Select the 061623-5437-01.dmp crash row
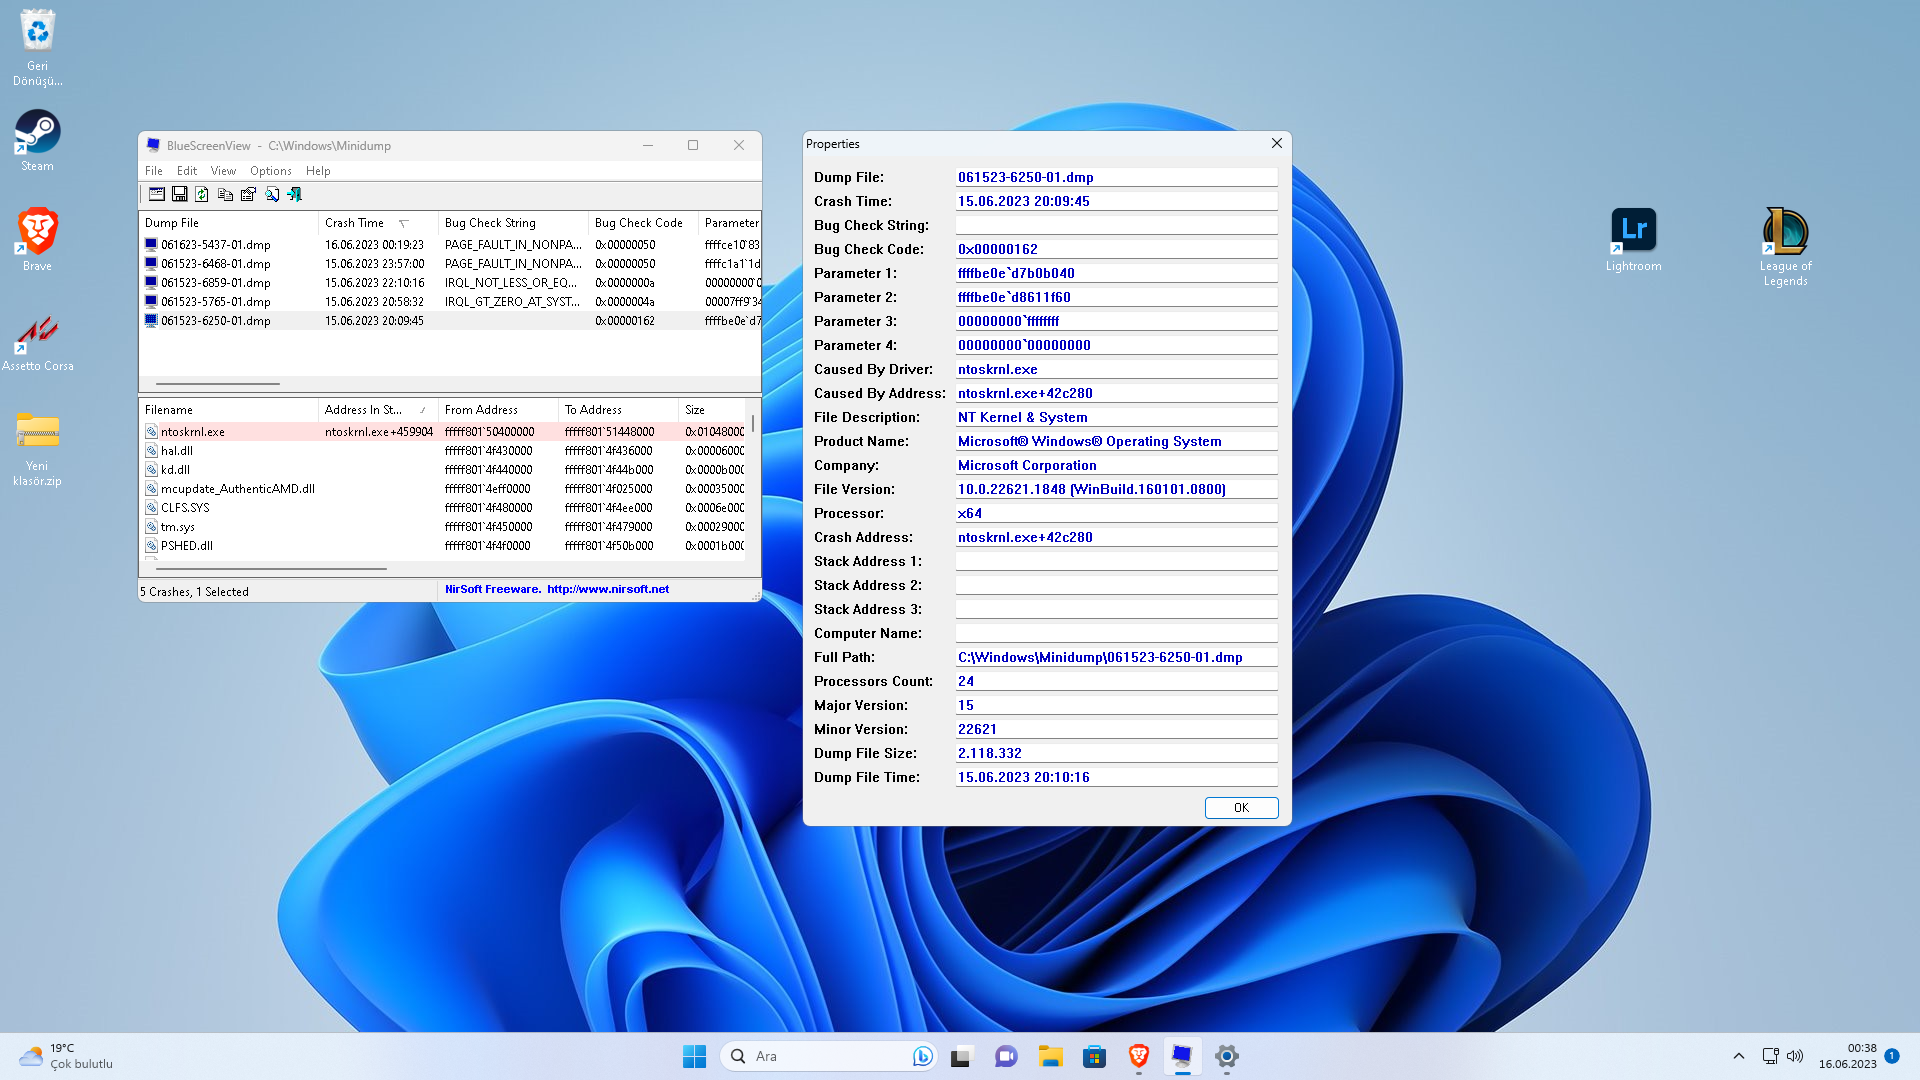 pyautogui.click(x=216, y=245)
